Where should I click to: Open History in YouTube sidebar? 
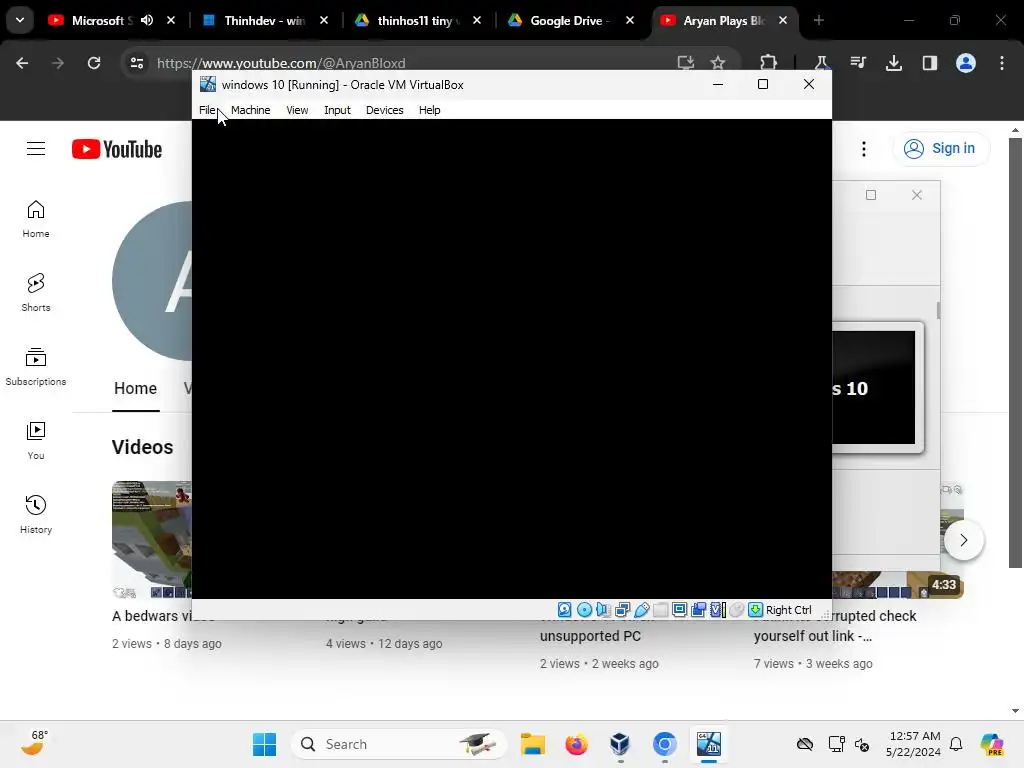pos(36,515)
